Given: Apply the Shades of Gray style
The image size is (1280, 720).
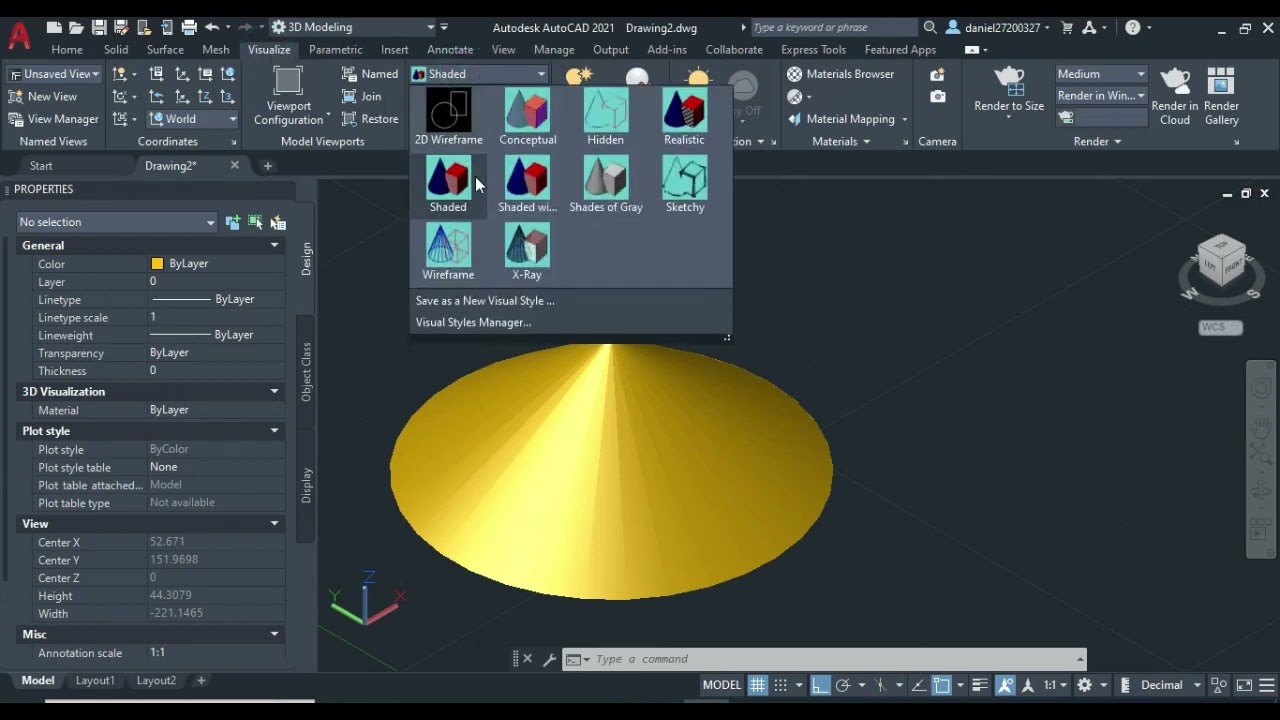Looking at the screenshot, I should pos(605,184).
